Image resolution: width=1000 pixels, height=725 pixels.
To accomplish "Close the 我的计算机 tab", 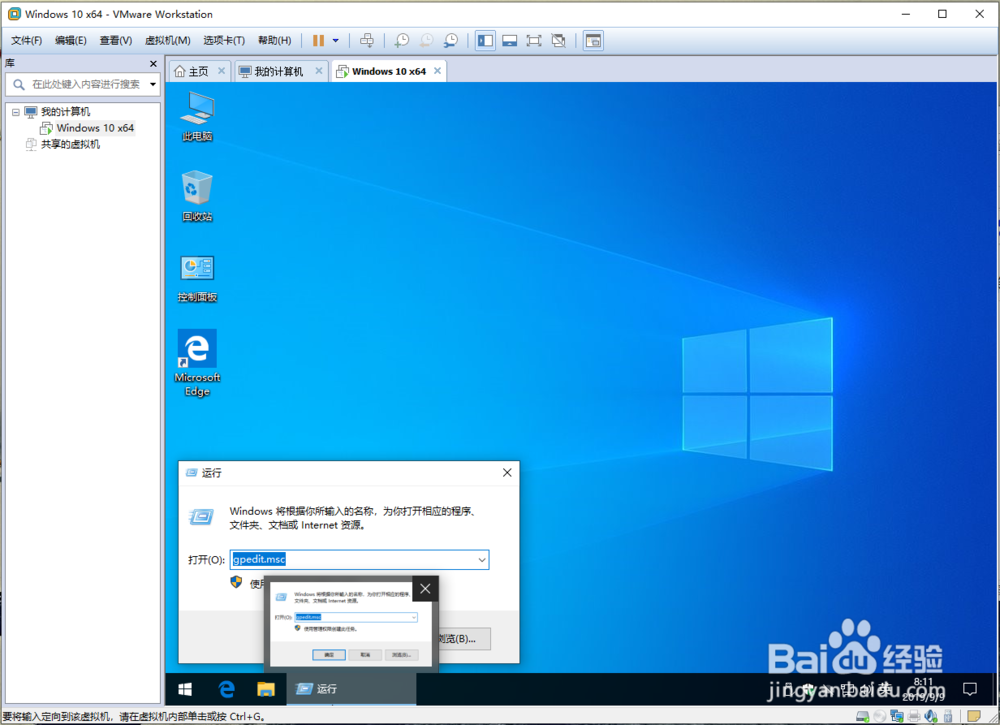I will (x=319, y=71).
